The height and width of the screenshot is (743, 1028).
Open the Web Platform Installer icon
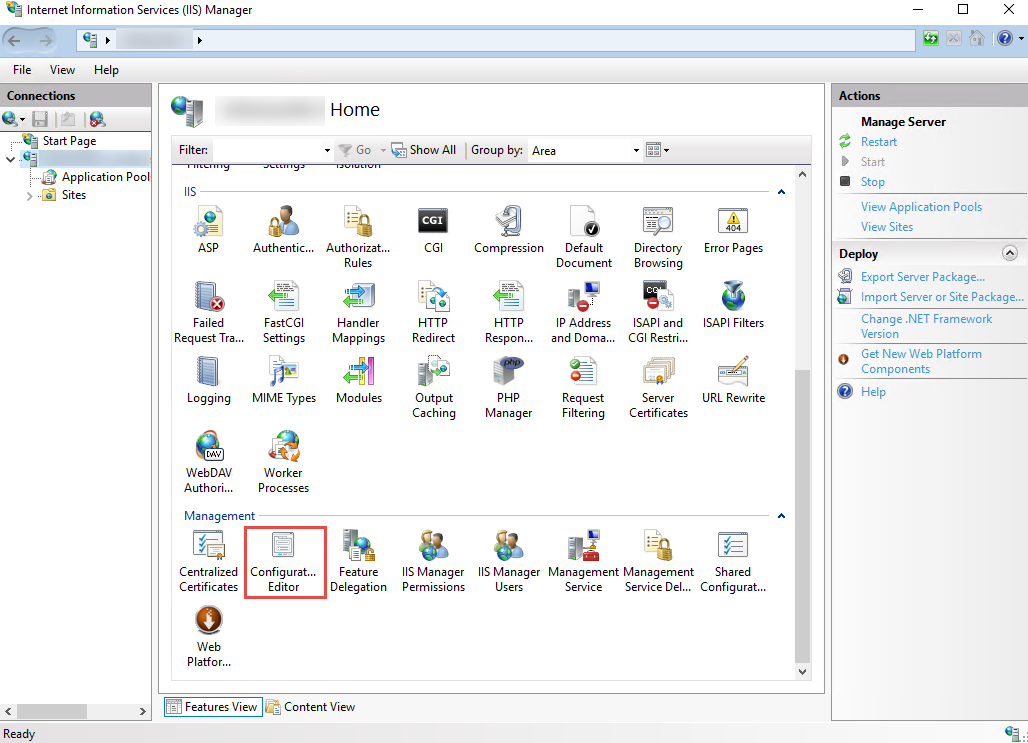coord(209,635)
